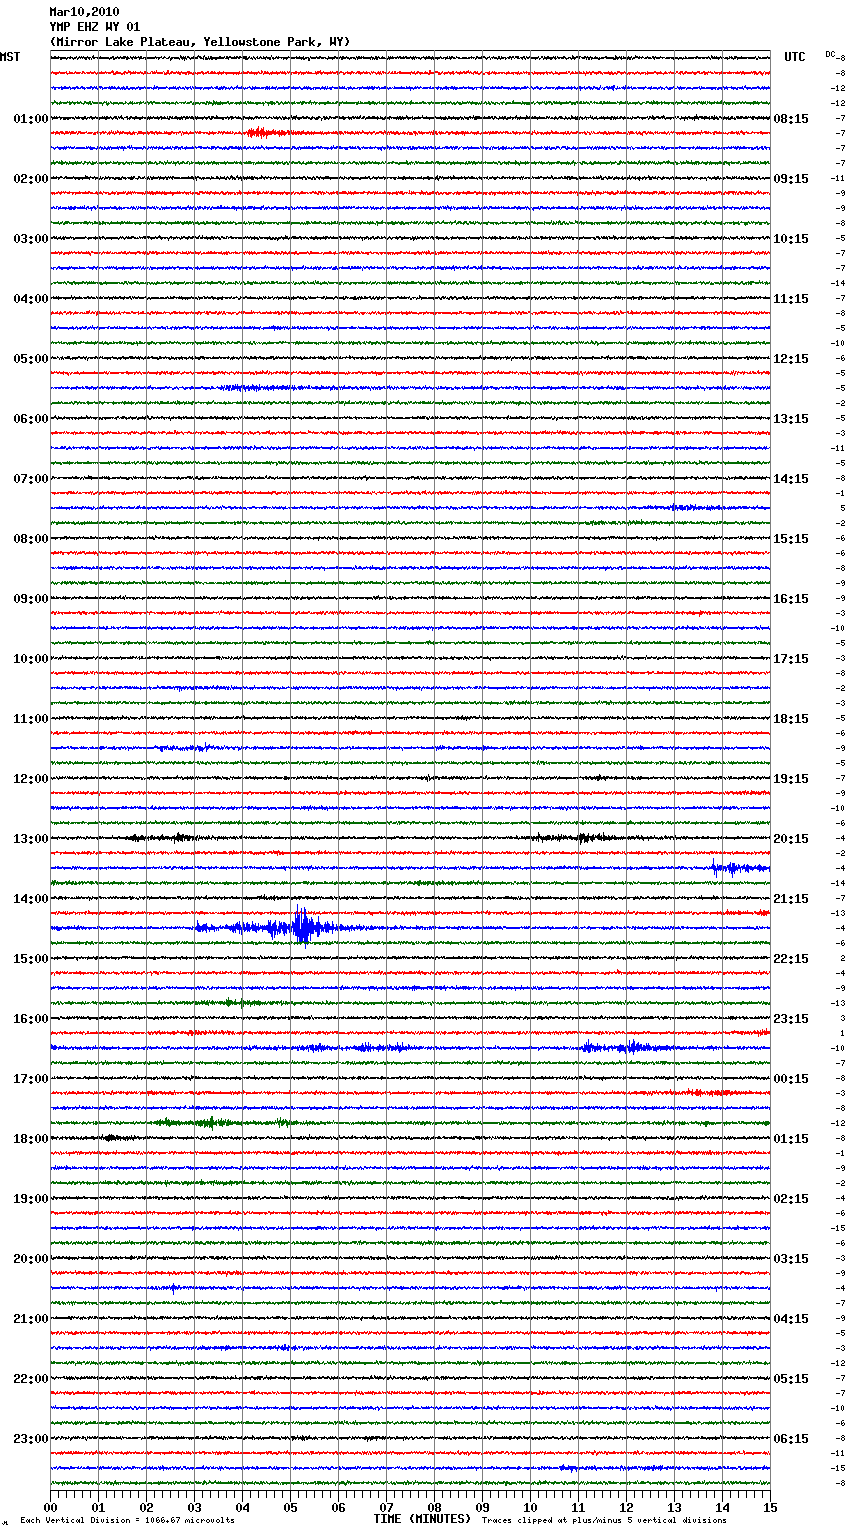Select the 06:00 MST time label
The image size is (850, 1534).
(31, 419)
